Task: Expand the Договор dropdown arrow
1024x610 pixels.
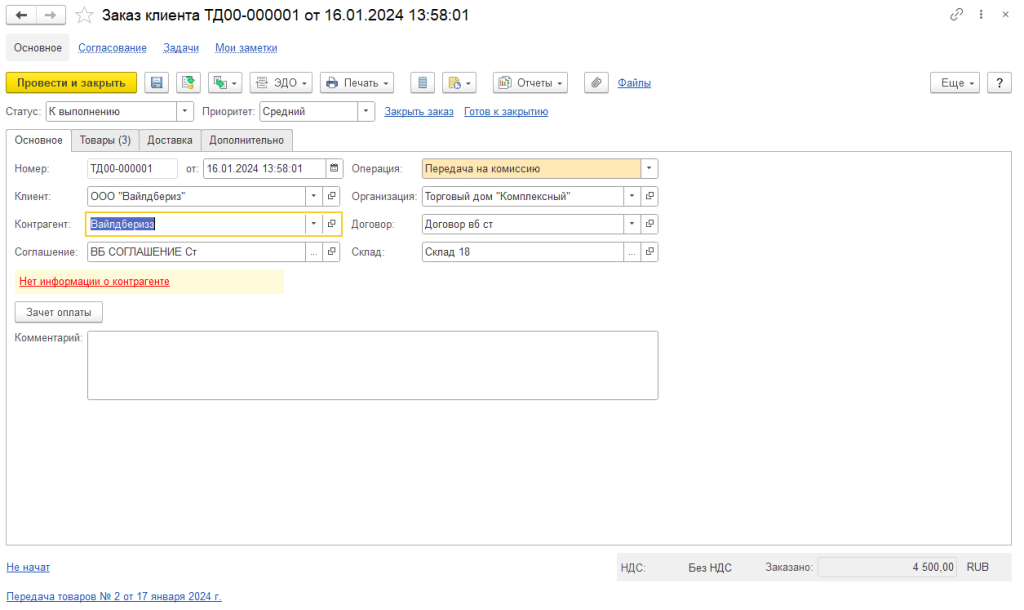Action: point(632,224)
